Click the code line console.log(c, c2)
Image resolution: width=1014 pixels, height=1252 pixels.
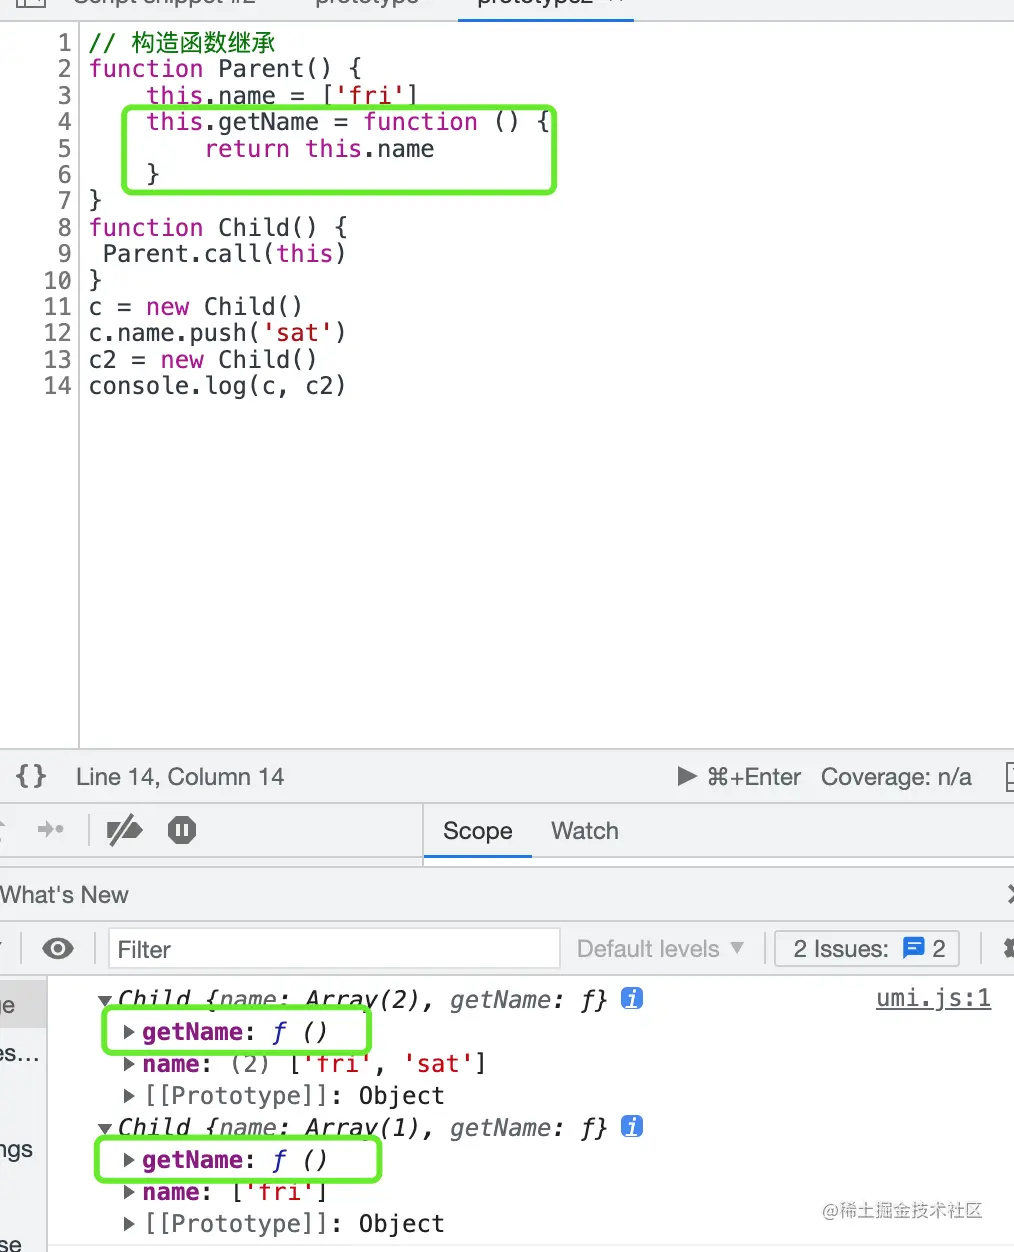point(217,386)
